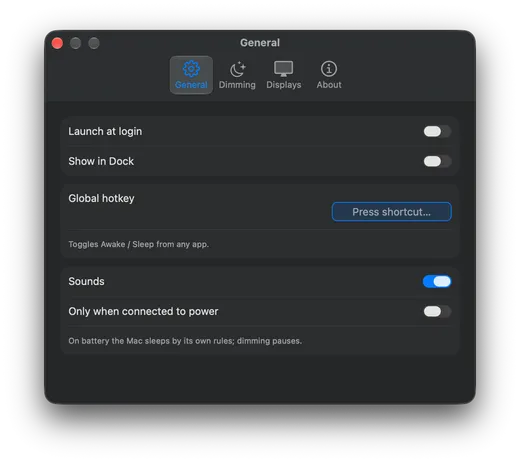
Task: Toggle Only when connected to power
Action: tap(437, 311)
